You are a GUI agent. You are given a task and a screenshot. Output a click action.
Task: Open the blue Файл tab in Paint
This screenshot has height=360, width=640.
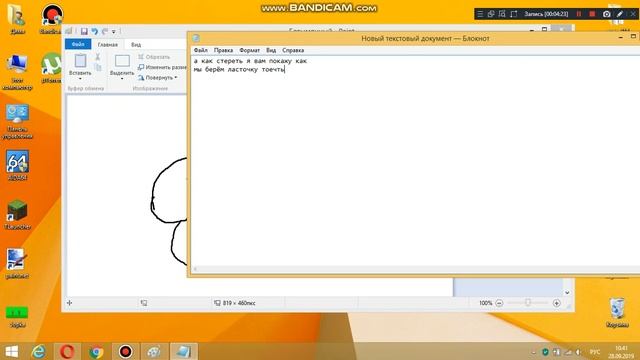pyautogui.click(x=78, y=44)
